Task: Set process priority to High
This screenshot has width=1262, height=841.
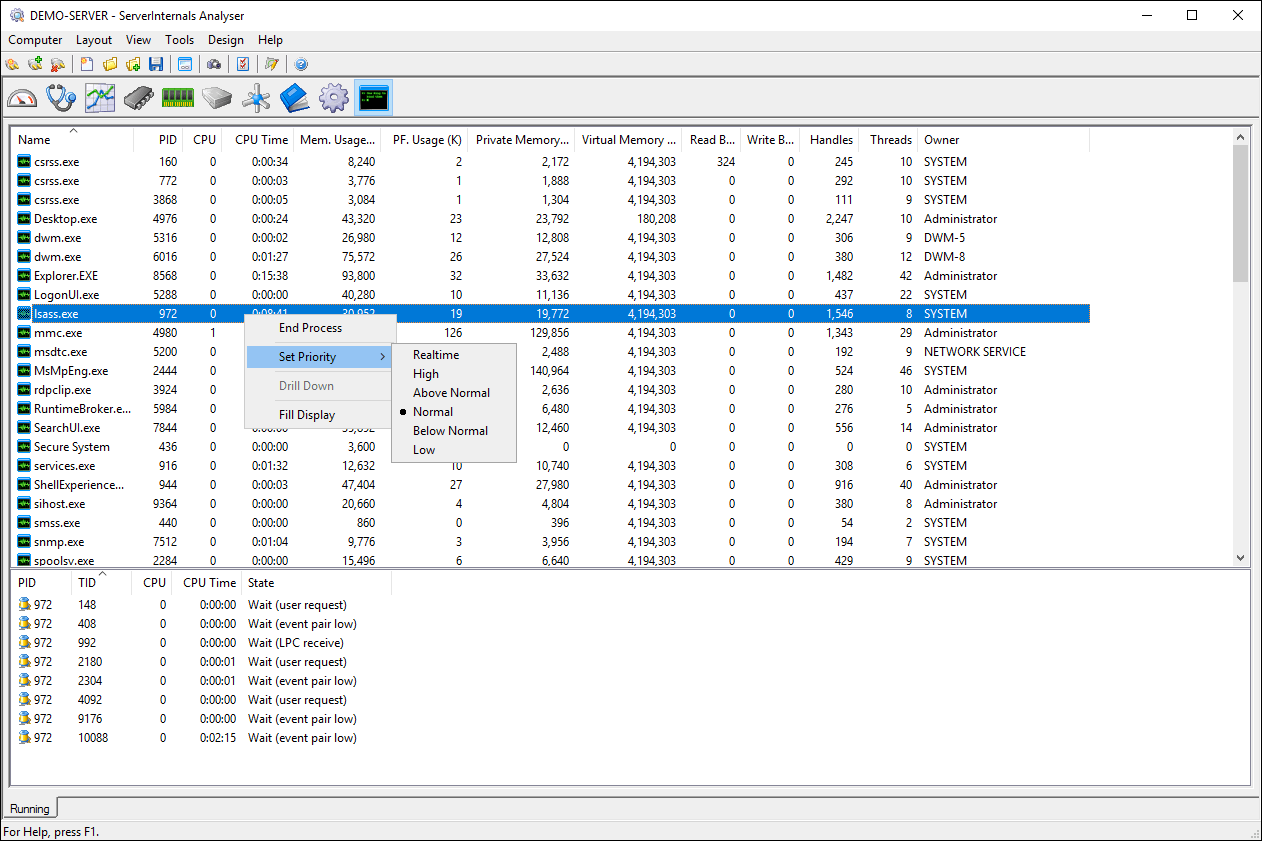Action: click(x=426, y=374)
